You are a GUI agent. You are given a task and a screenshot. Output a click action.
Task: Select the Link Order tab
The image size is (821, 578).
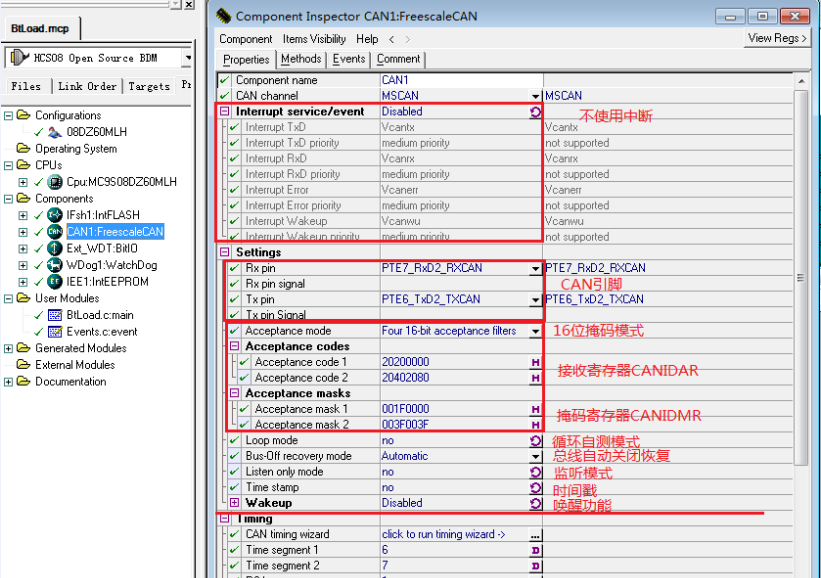click(x=87, y=86)
